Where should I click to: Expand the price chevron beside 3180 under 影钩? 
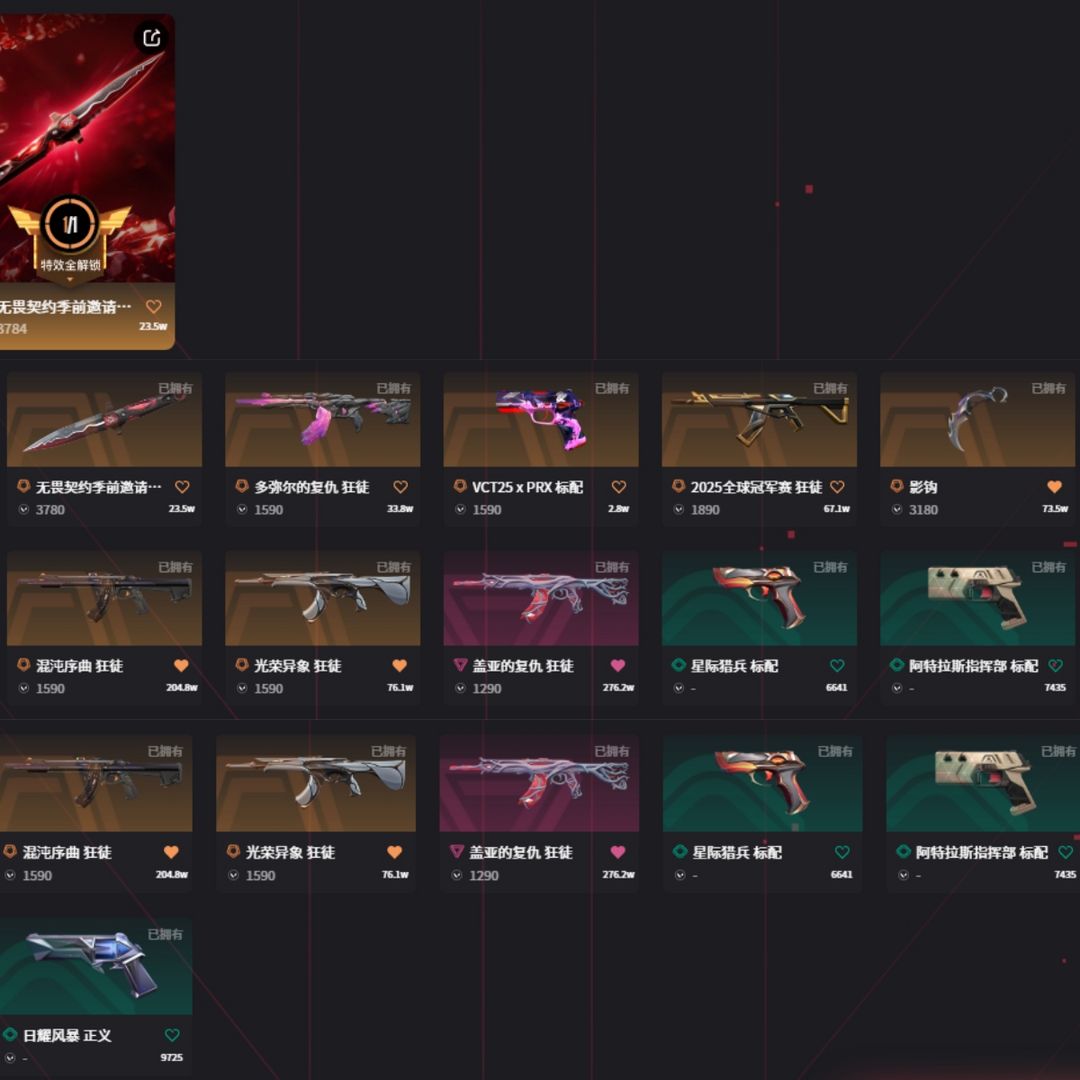897,510
